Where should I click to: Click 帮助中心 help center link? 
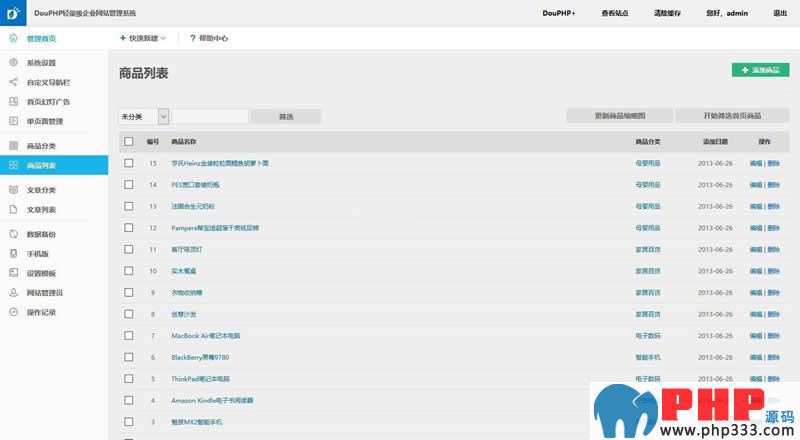click(x=213, y=38)
